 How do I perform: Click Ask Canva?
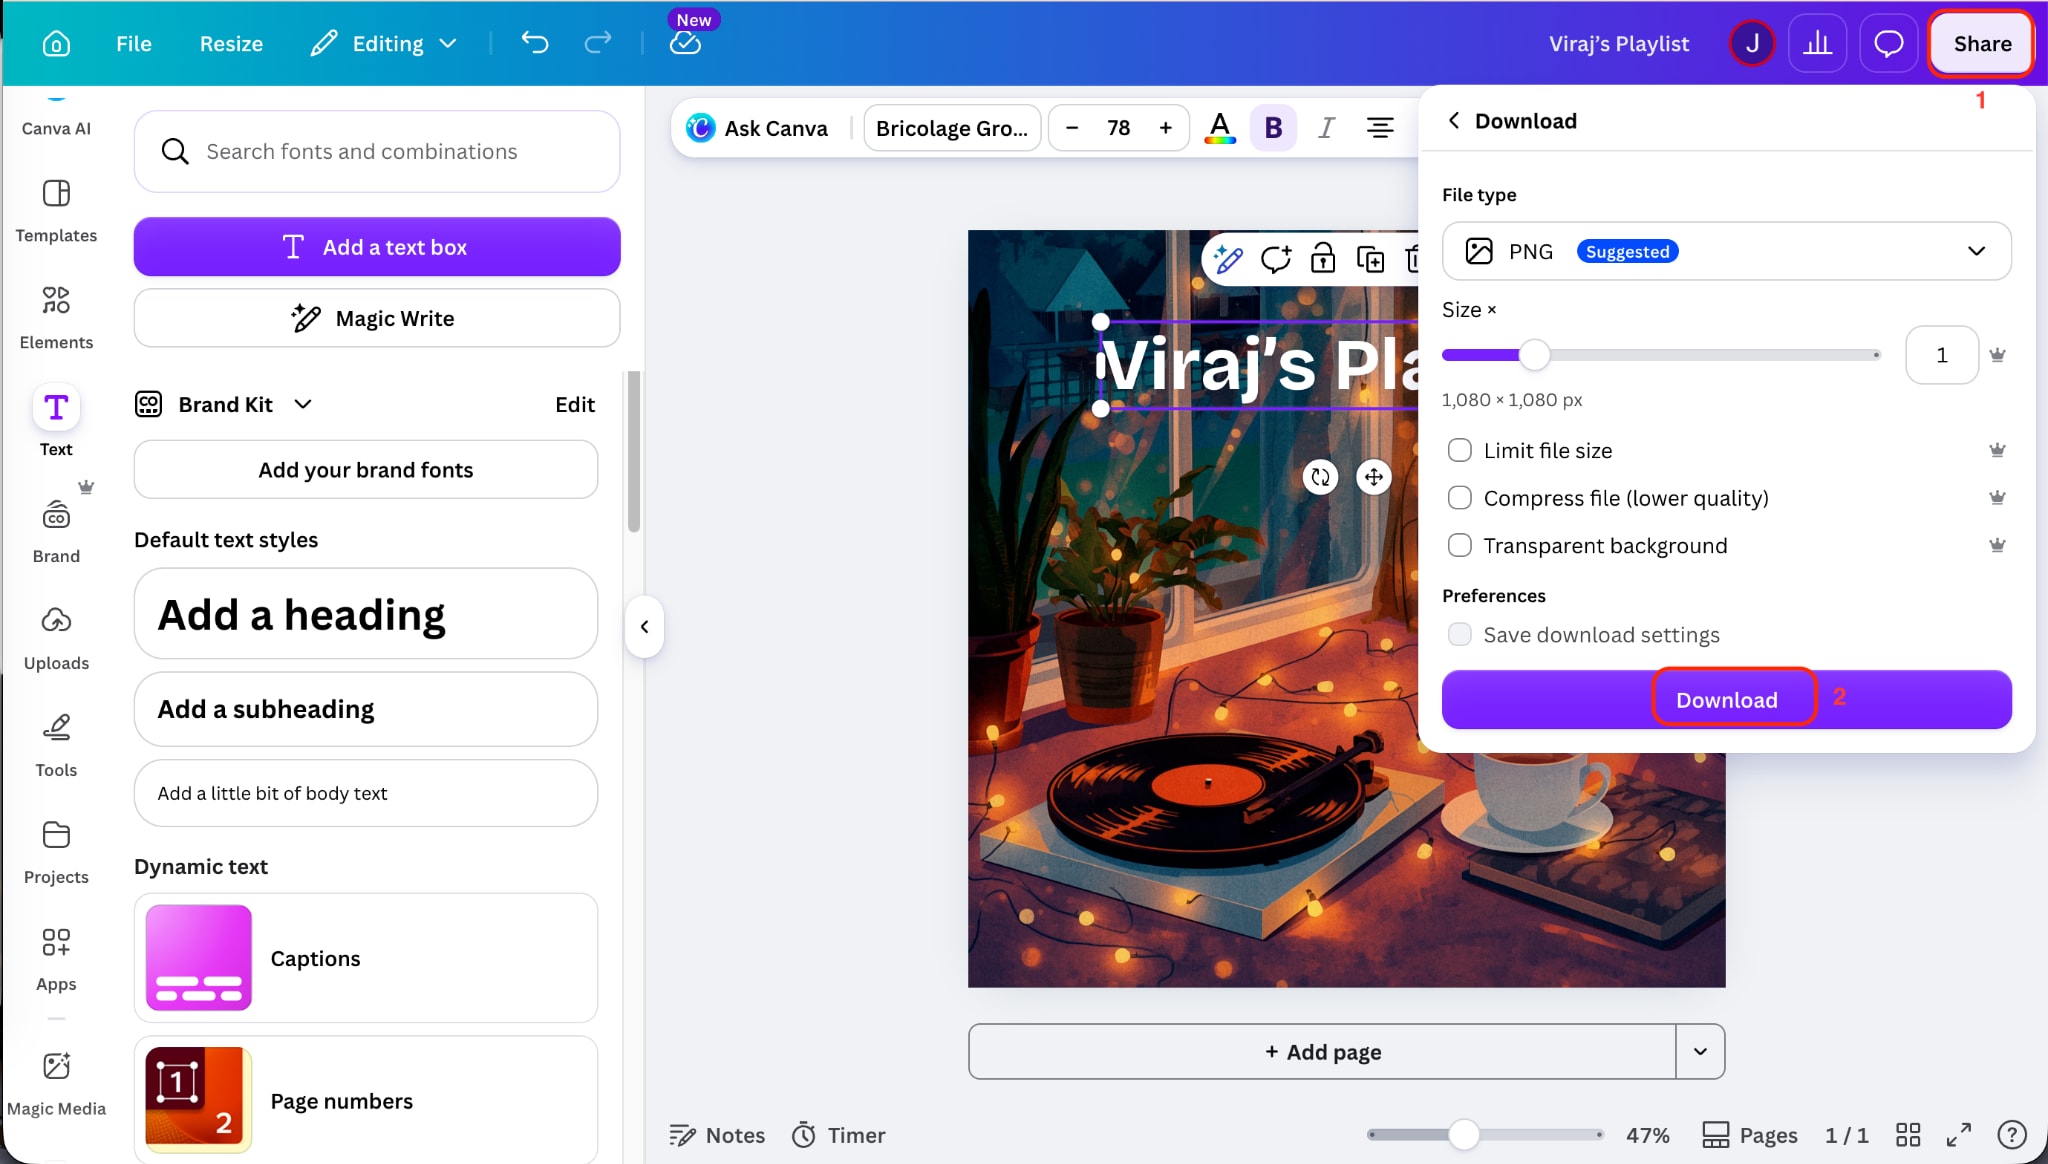point(757,128)
